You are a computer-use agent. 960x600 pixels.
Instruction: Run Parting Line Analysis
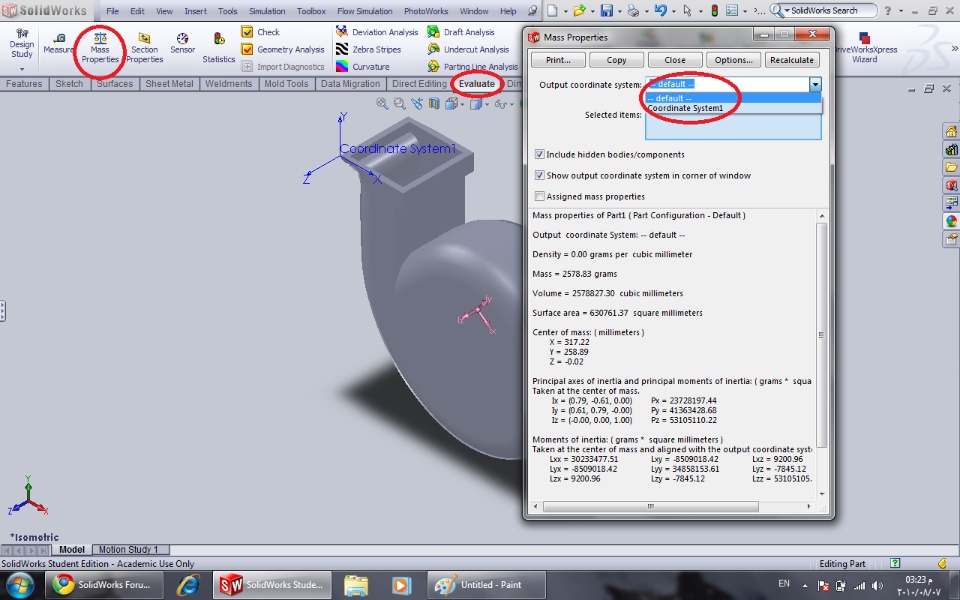pos(473,66)
